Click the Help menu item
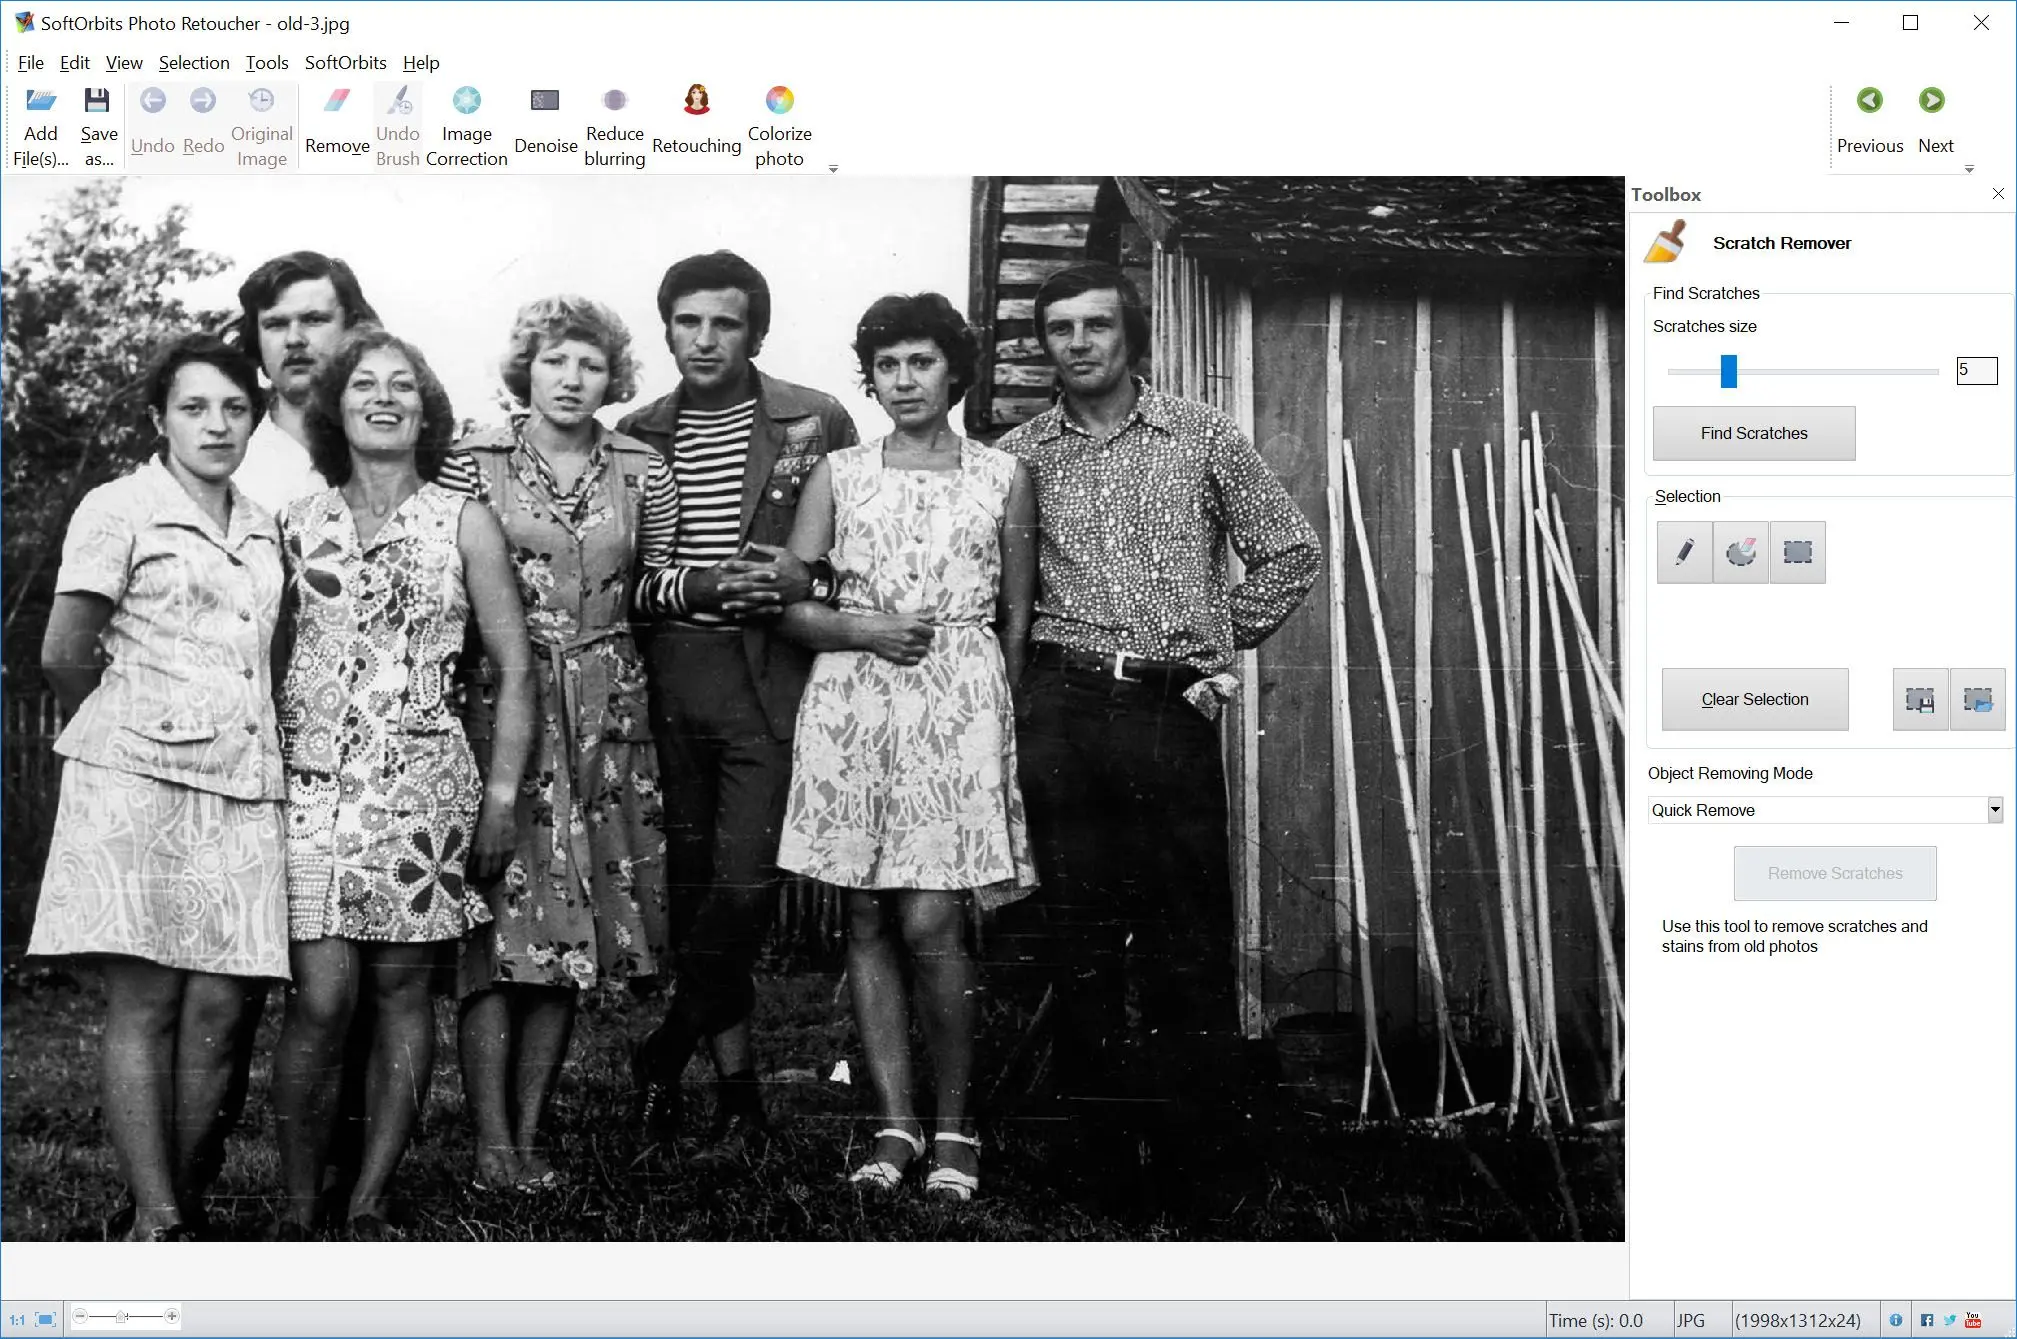The width and height of the screenshot is (2017, 1339). (420, 61)
